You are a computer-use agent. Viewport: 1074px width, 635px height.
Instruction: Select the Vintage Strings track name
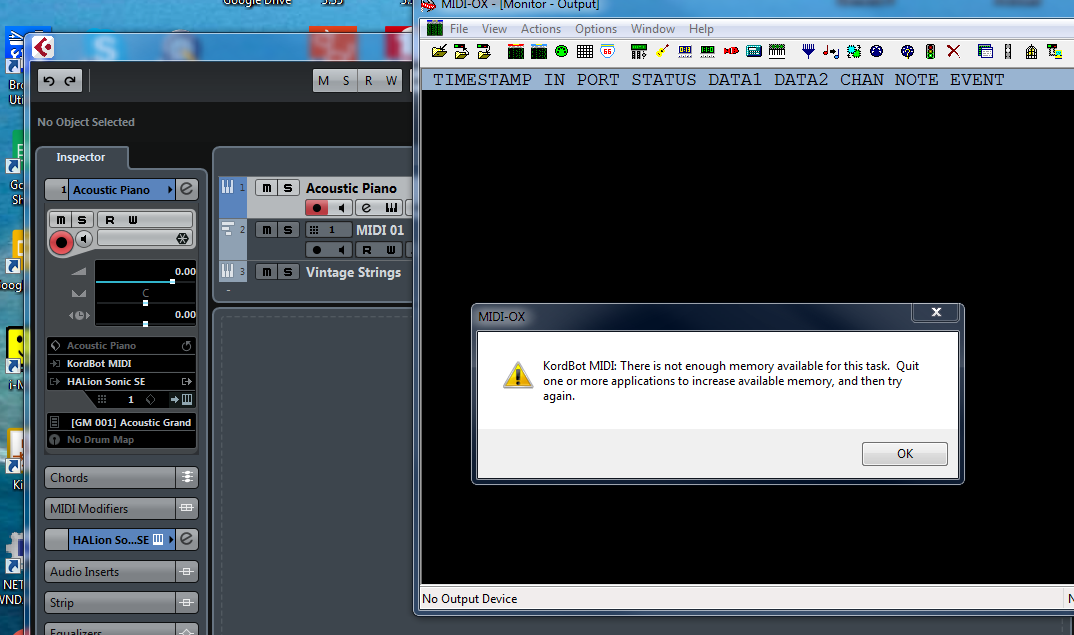click(x=353, y=272)
